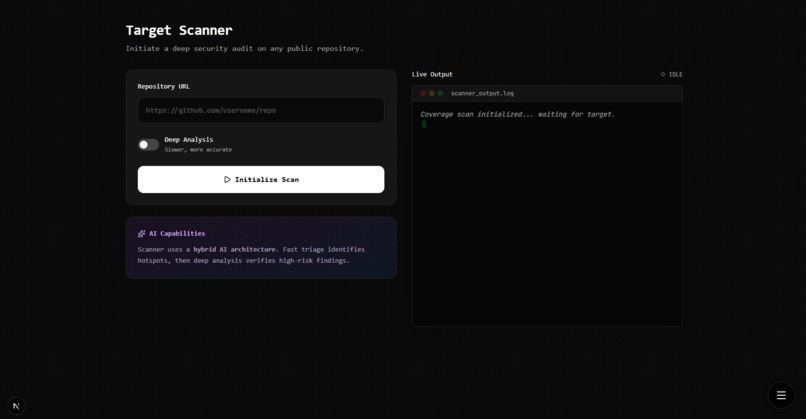Click the Next.js dev tools icon
Viewport: 806px width, 419px height.
pyautogui.click(x=16, y=406)
